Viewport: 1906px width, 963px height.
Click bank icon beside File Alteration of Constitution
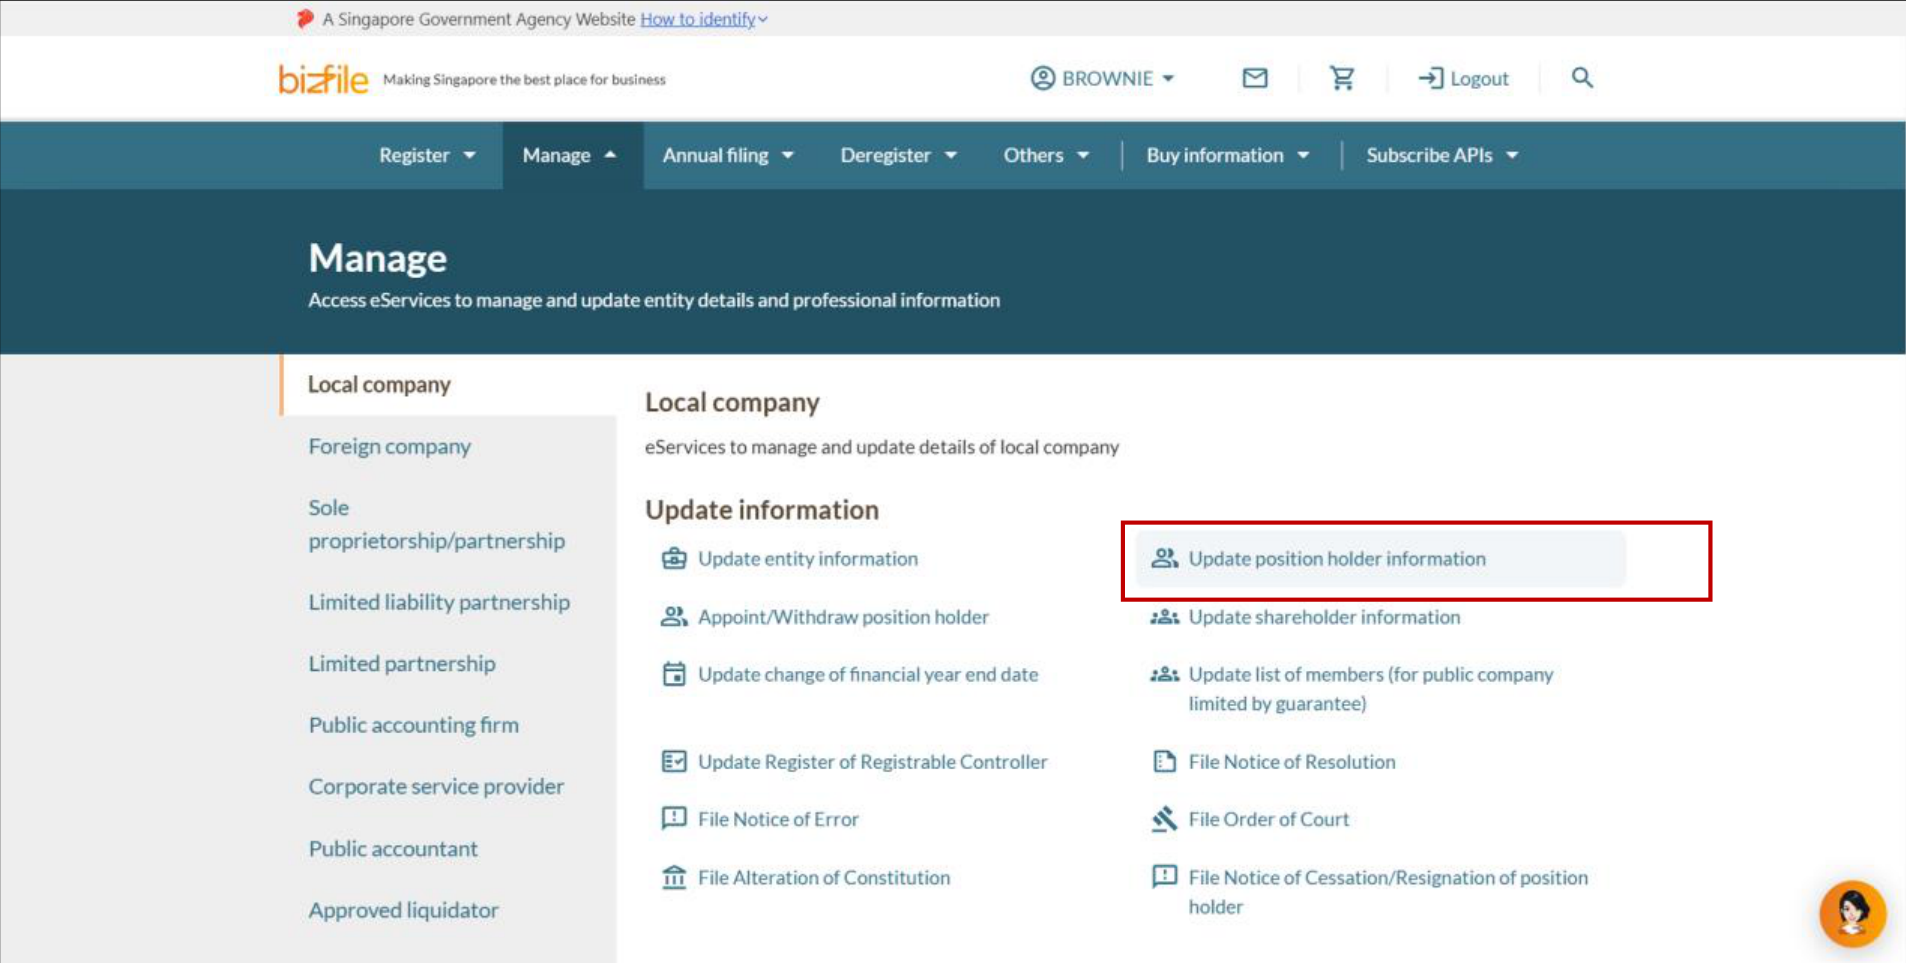(x=674, y=877)
